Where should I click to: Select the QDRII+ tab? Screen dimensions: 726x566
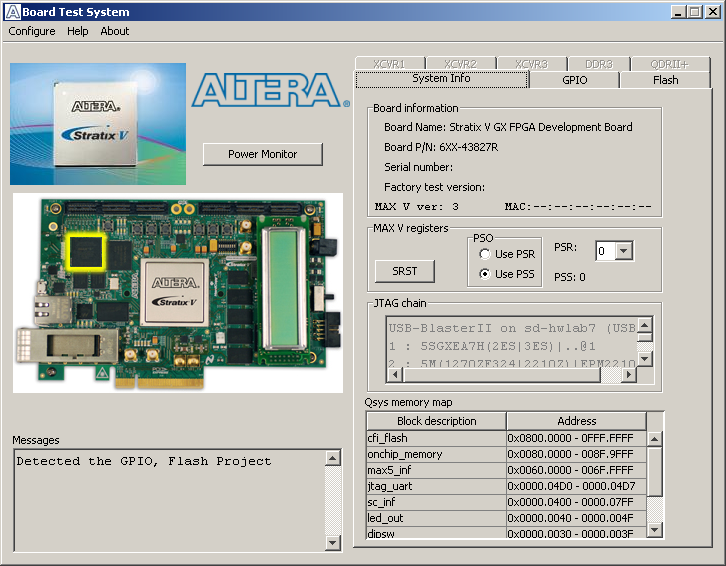[x=670, y=64]
